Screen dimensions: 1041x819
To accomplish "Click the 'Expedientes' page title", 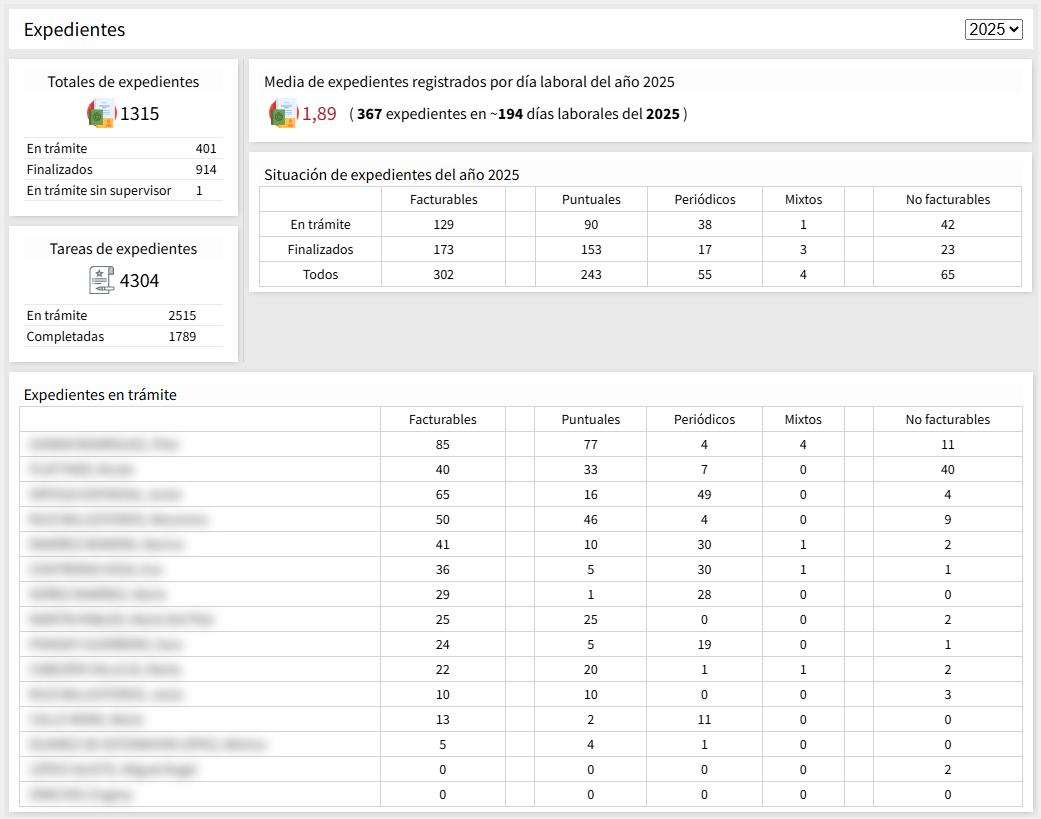I will (74, 30).
